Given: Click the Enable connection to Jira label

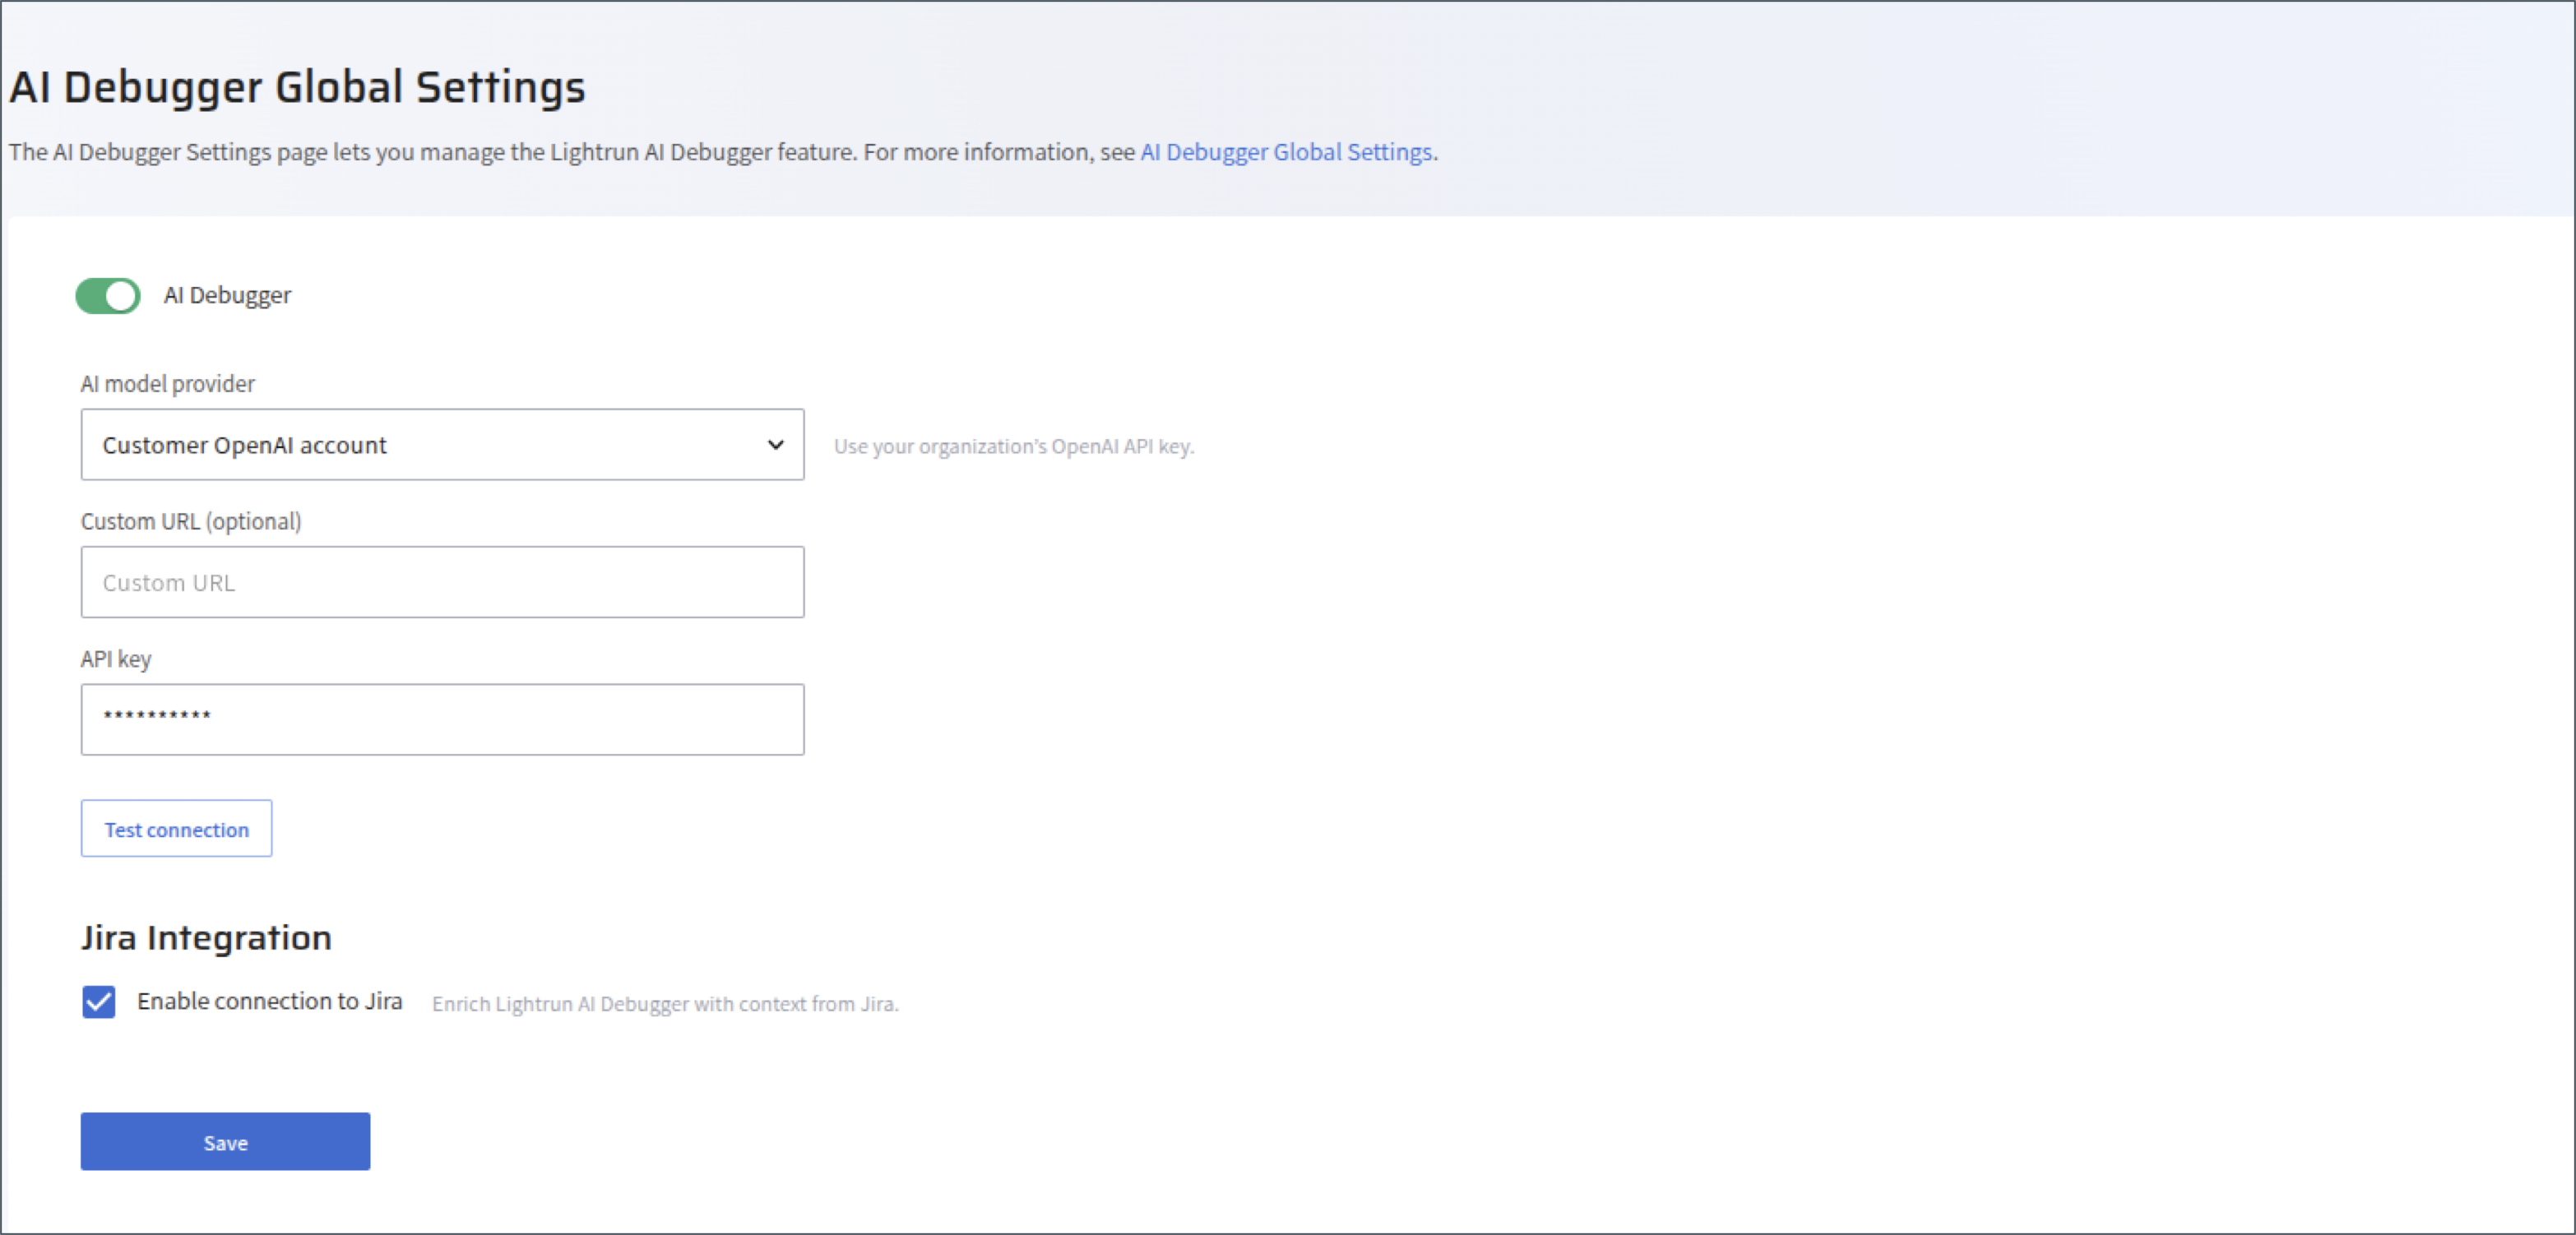Looking at the screenshot, I should click(x=269, y=1001).
